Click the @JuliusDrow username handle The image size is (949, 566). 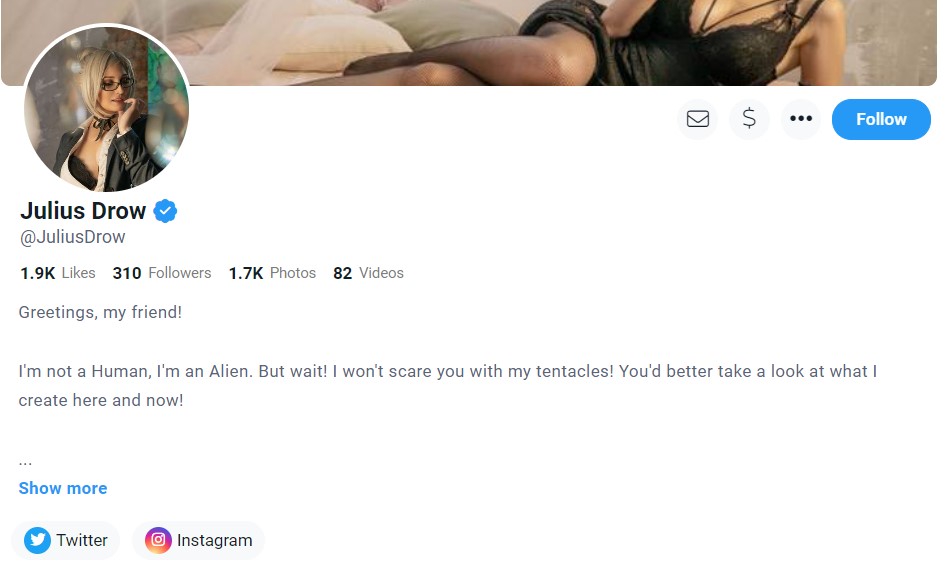tap(72, 237)
